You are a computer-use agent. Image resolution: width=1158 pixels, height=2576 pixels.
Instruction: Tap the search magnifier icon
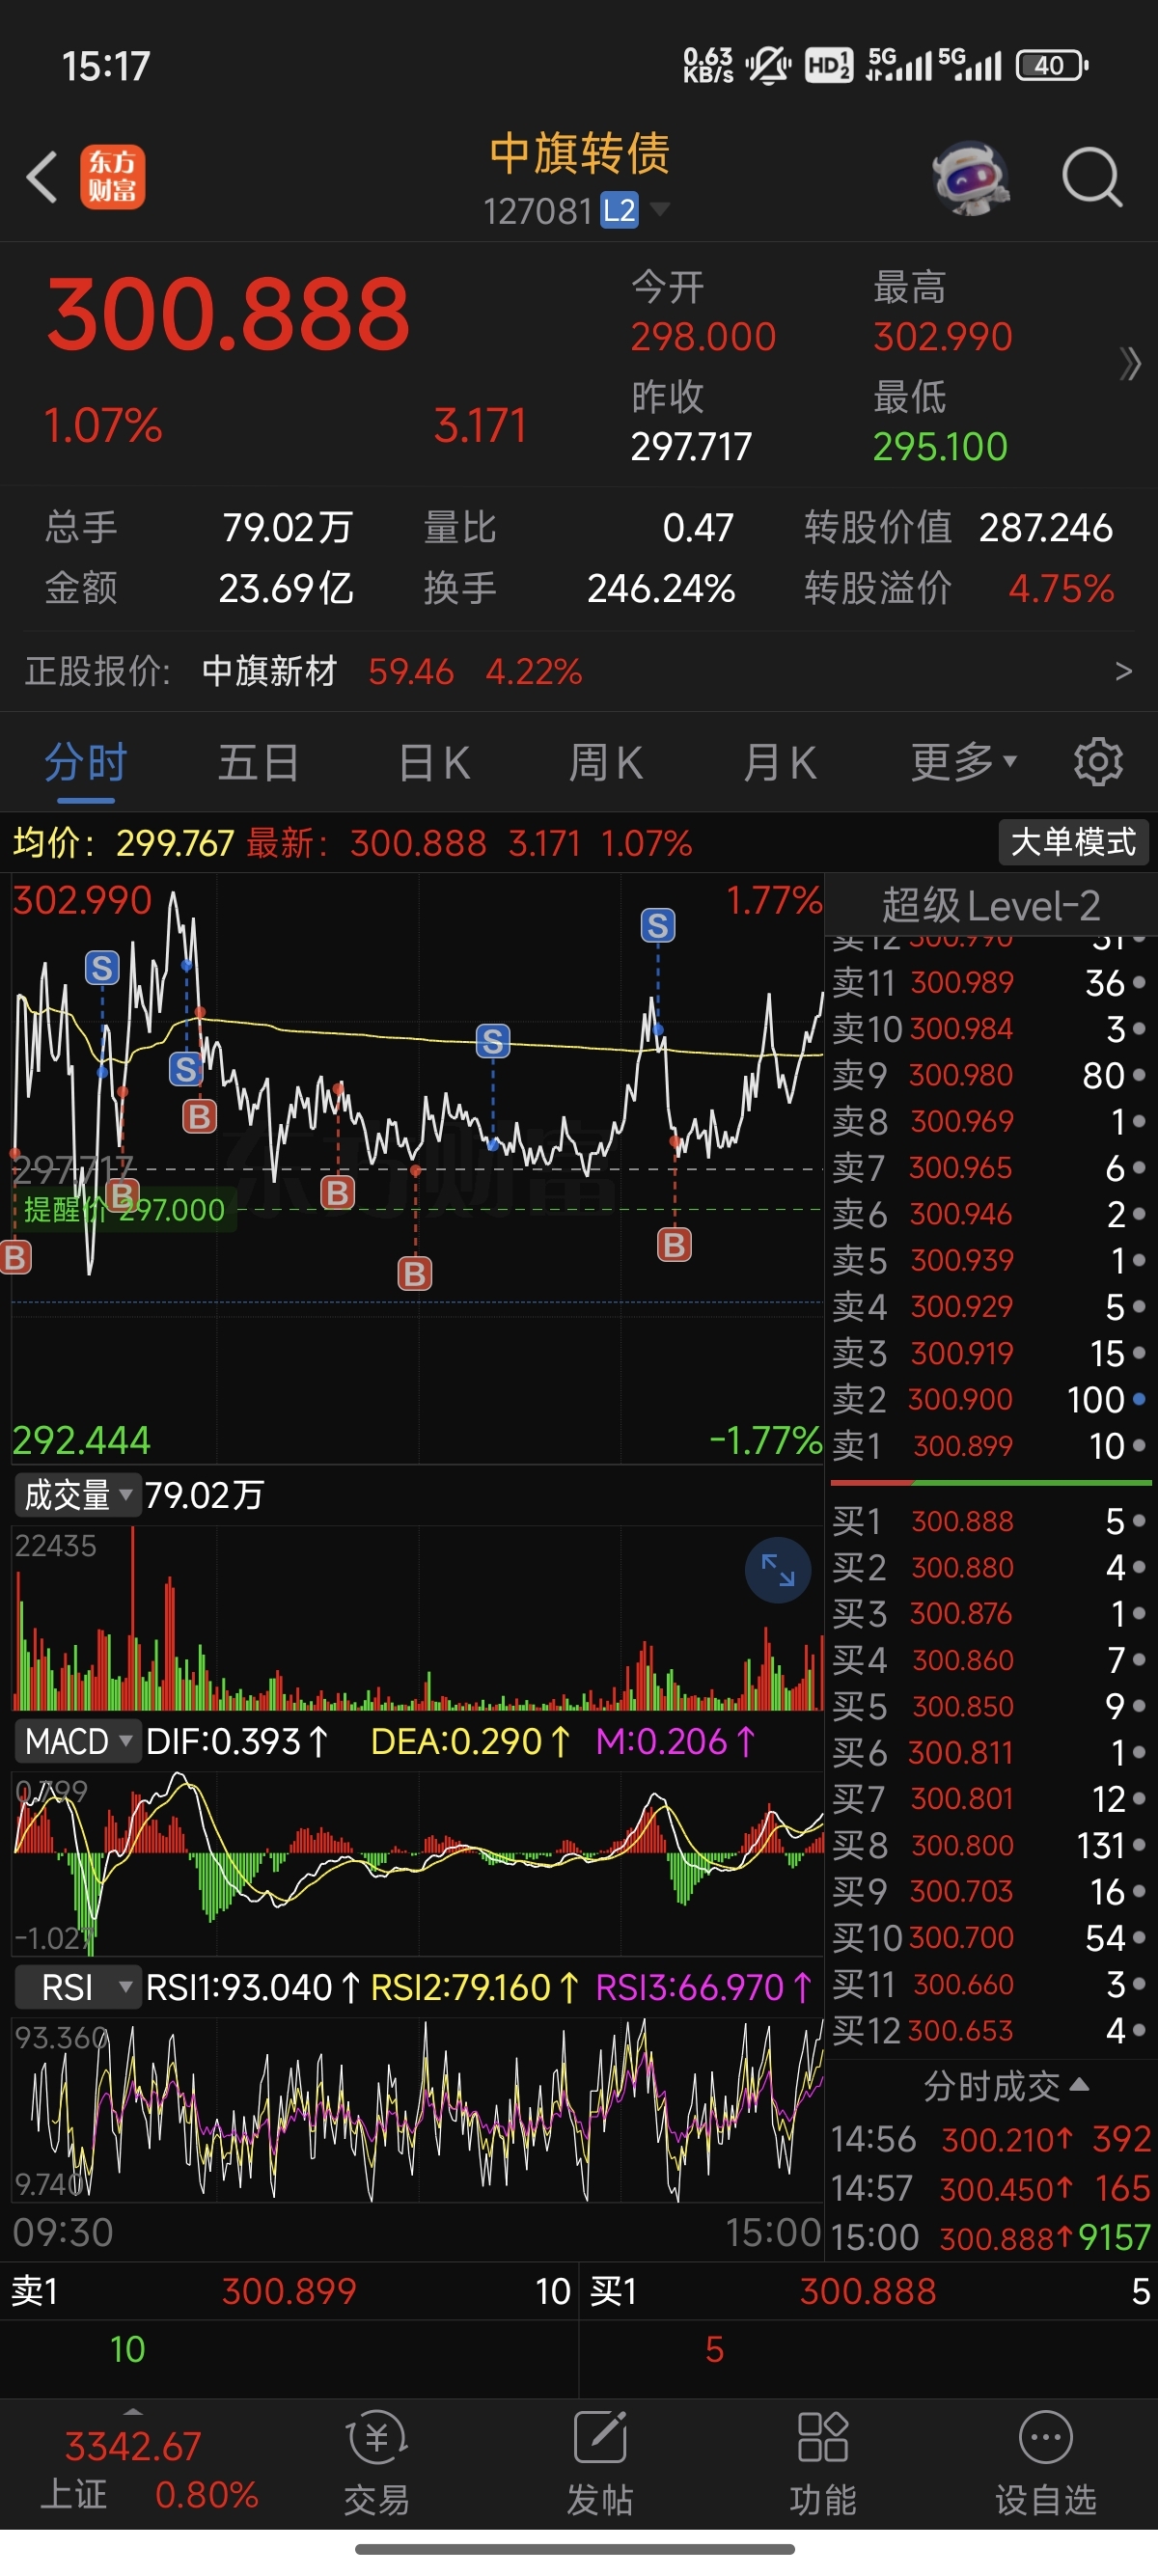(1091, 177)
